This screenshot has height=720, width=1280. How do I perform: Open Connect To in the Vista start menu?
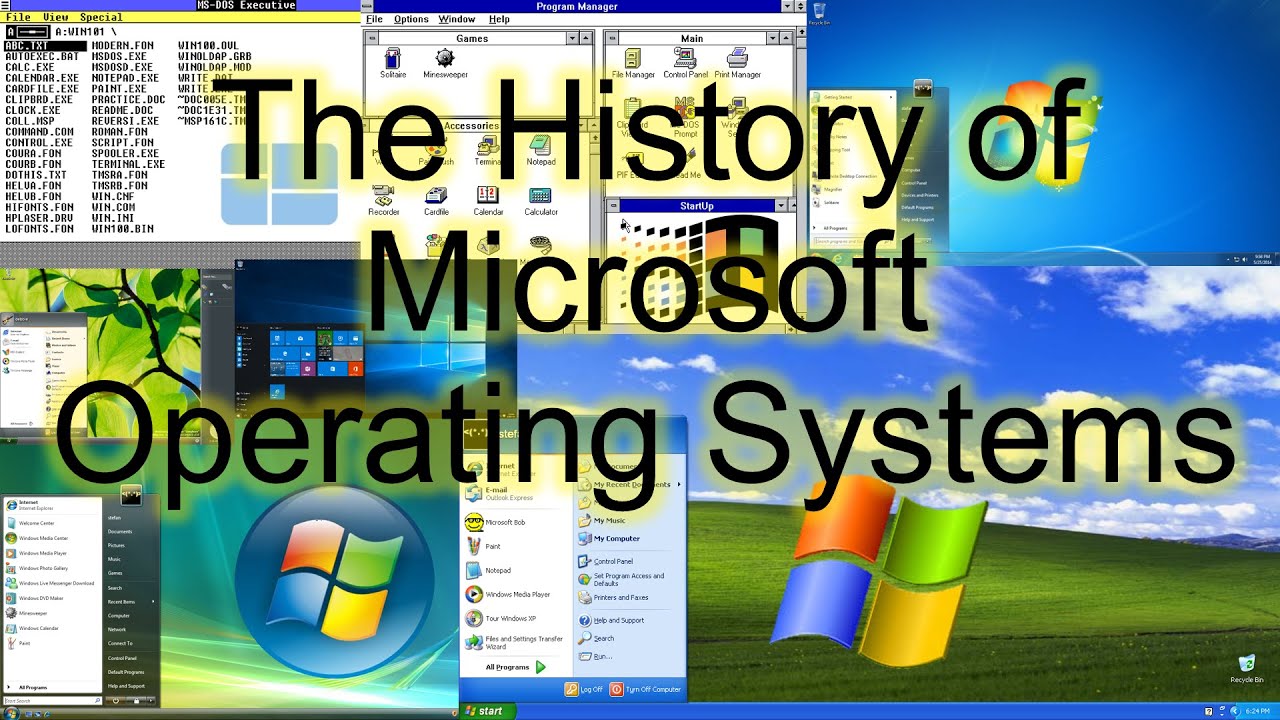click(x=120, y=643)
